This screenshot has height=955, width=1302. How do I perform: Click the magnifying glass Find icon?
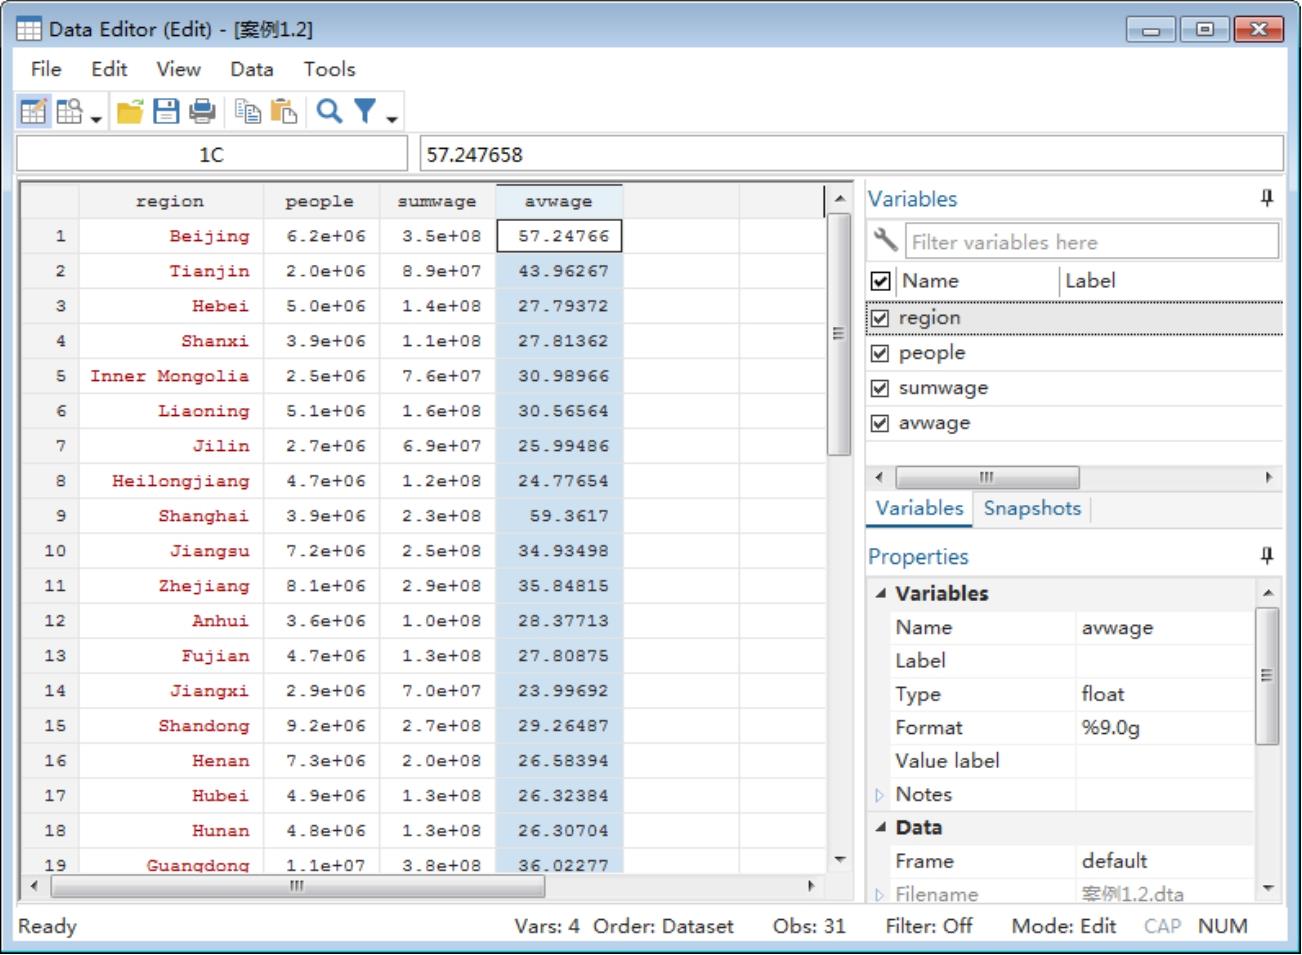[x=329, y=111]
